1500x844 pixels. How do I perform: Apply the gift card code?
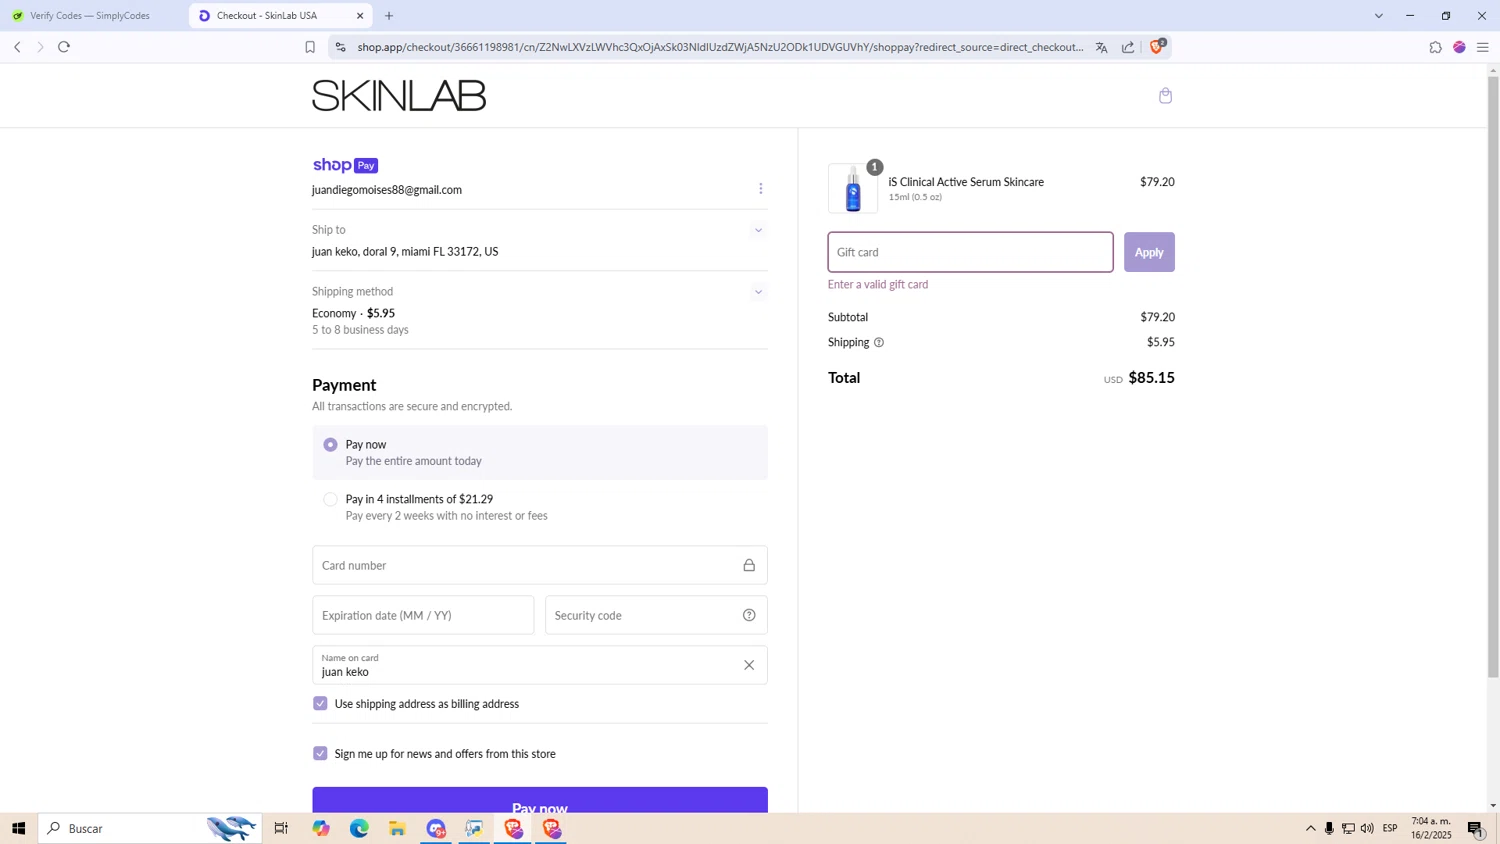[1149, 252]
